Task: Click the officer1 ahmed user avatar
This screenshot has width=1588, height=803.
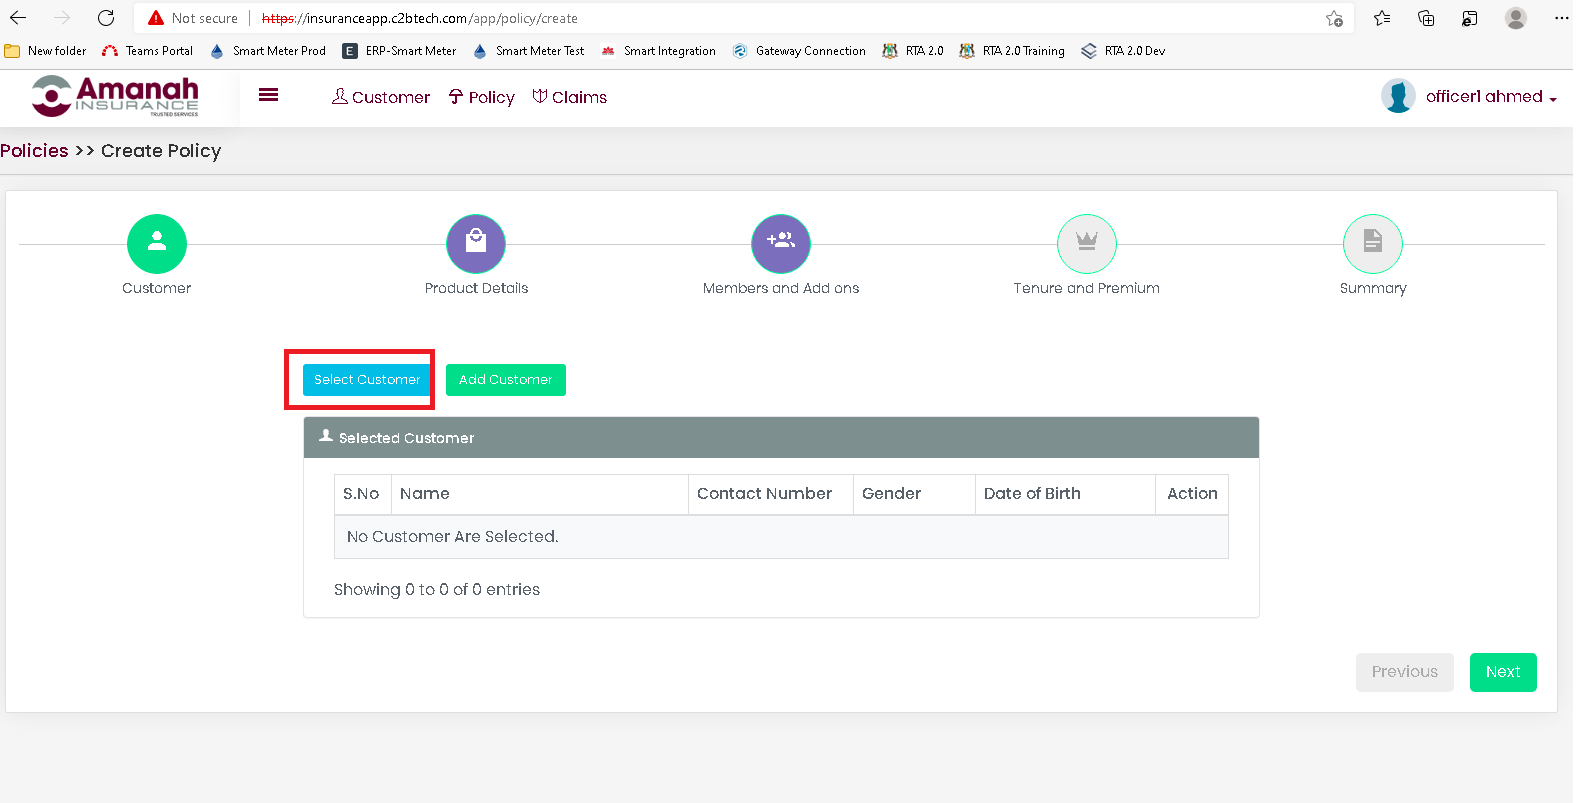Action: click(1398, 96)
